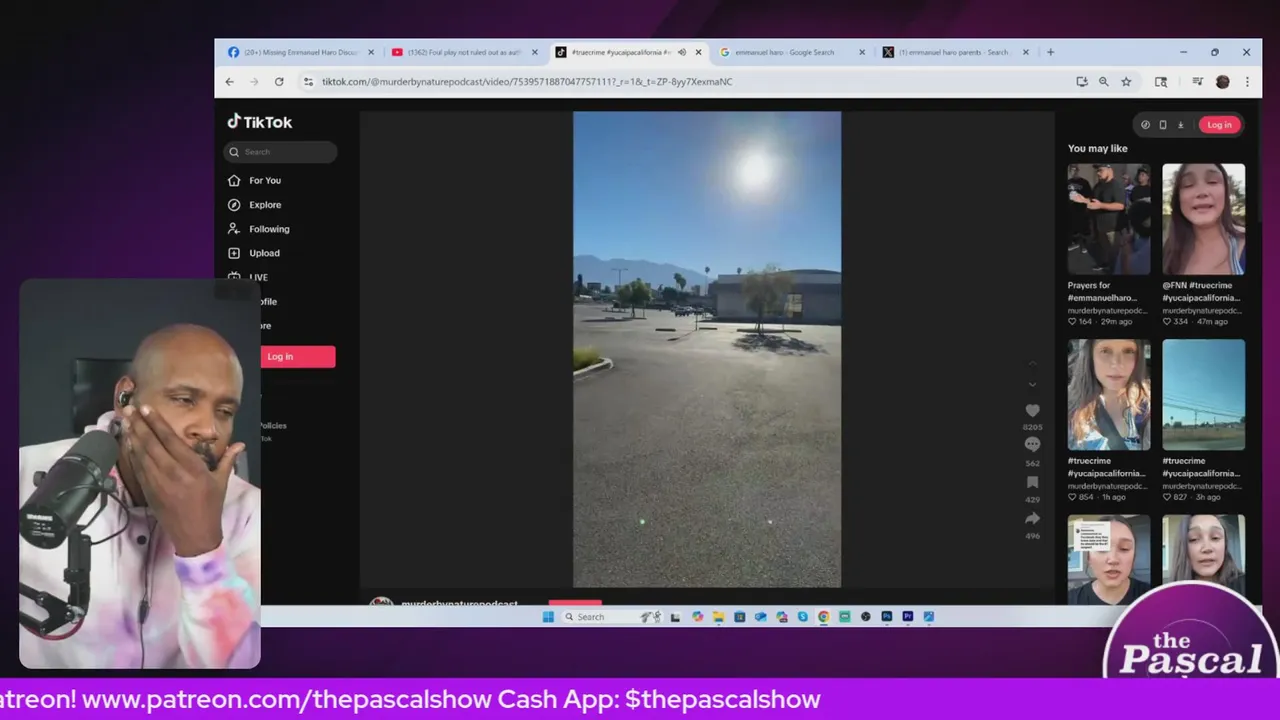This screenshot has height=720, width=1280.
Task: Click the download icon beside top Log in
Action: [x=1180, y=125]
